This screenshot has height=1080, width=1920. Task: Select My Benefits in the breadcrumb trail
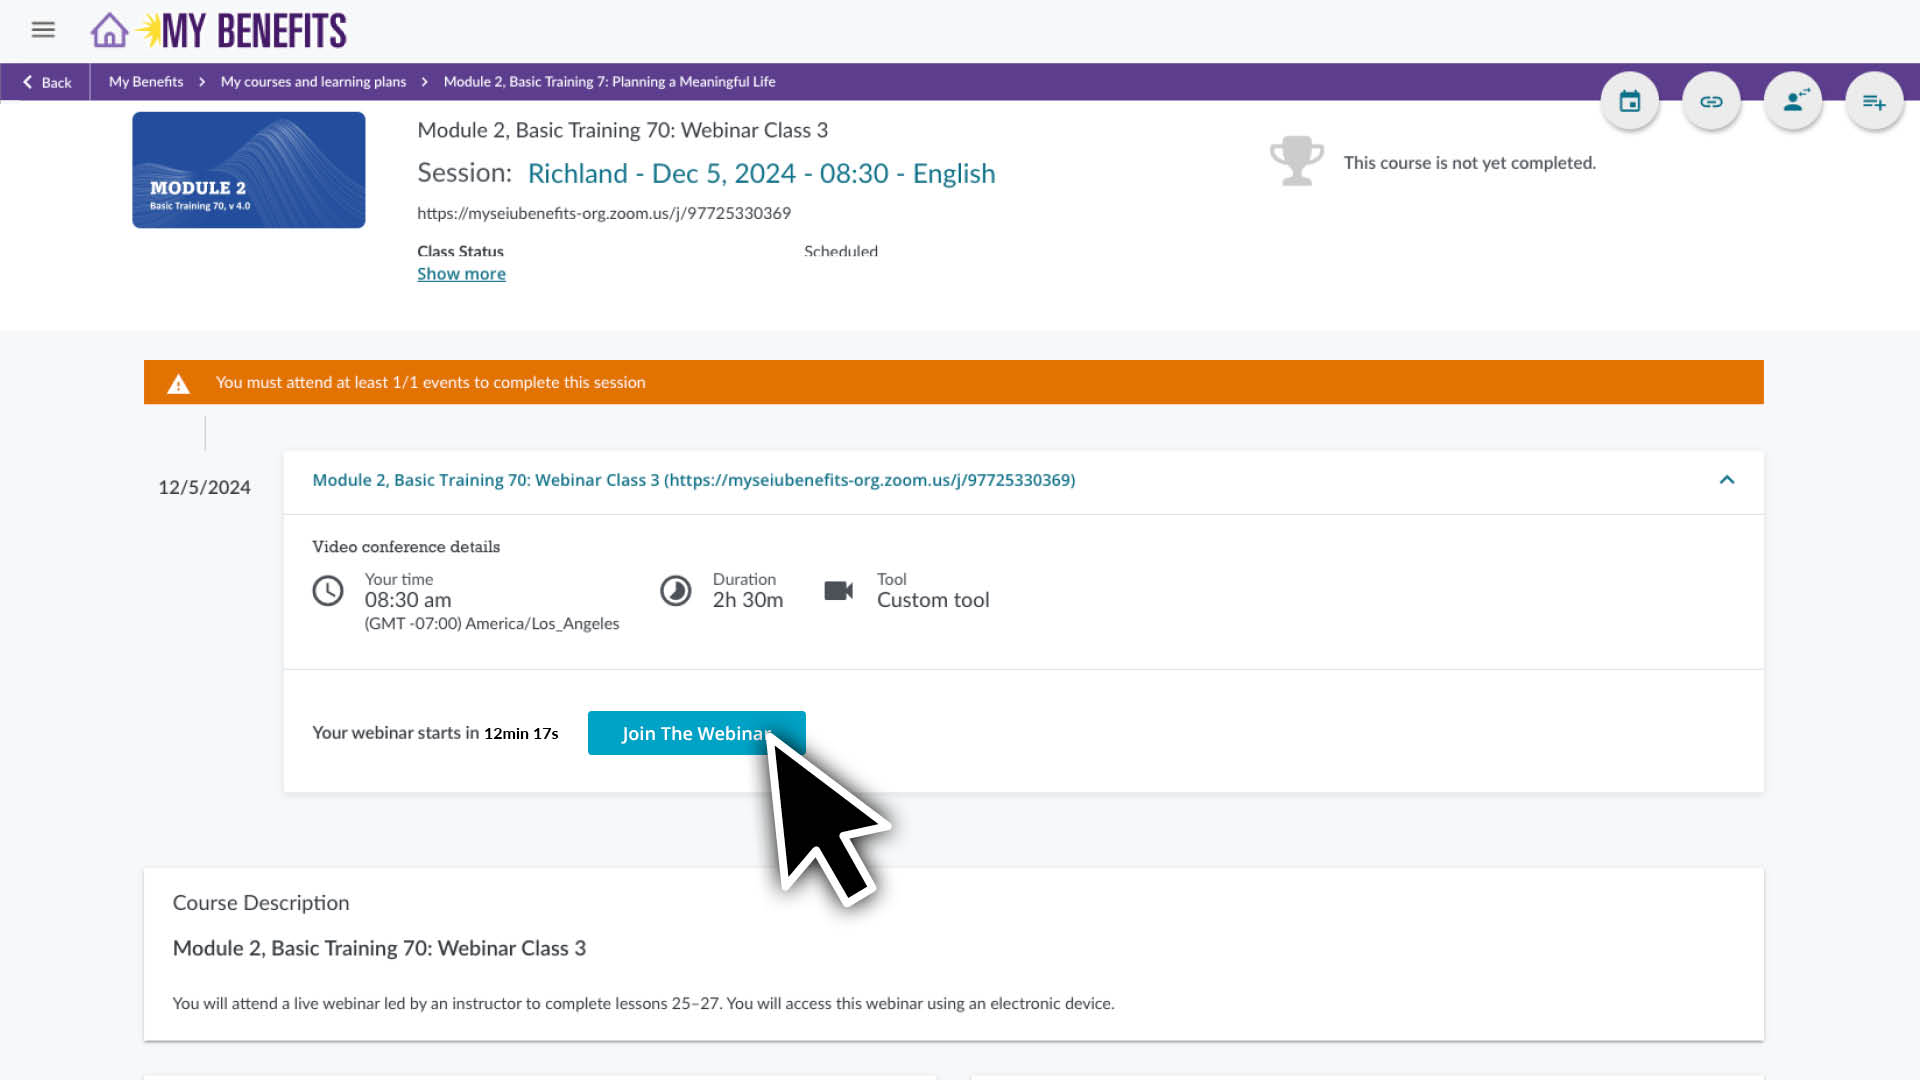[x=145, y=82]
